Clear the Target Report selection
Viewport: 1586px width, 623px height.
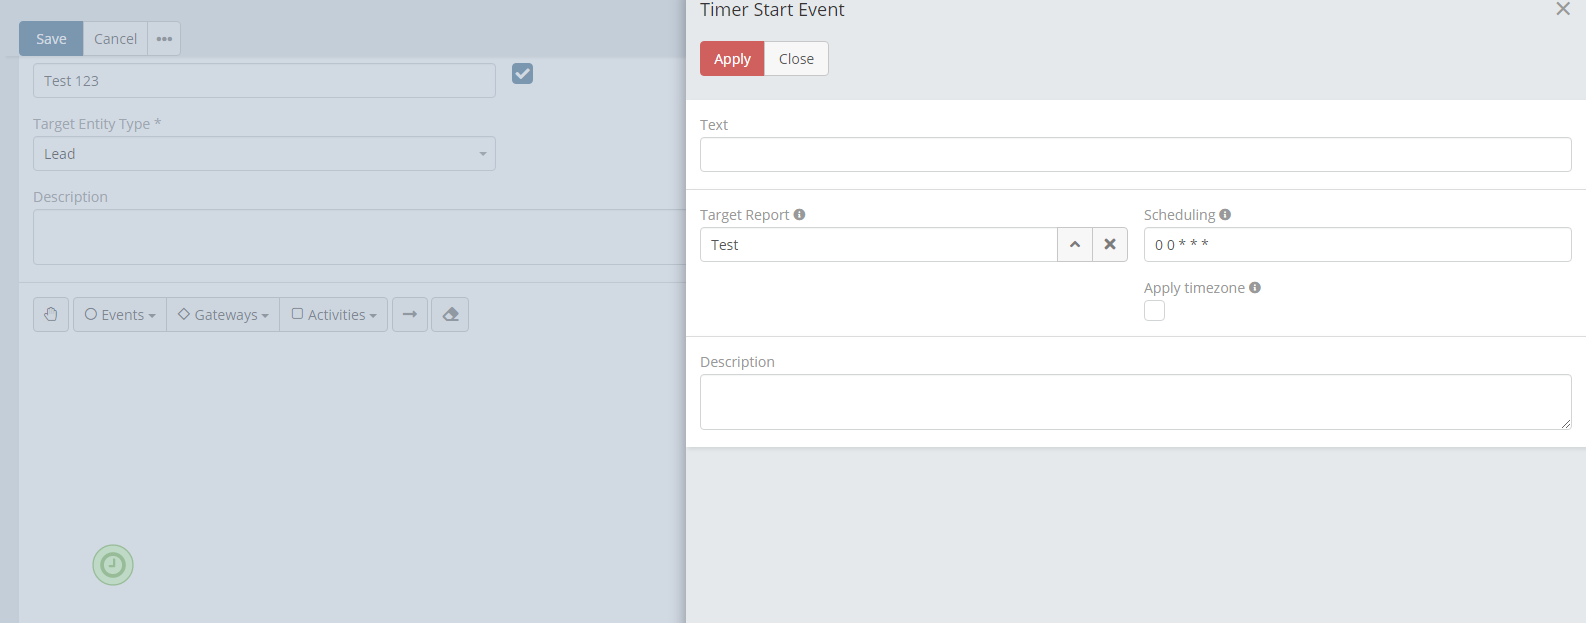point(1110,245)
